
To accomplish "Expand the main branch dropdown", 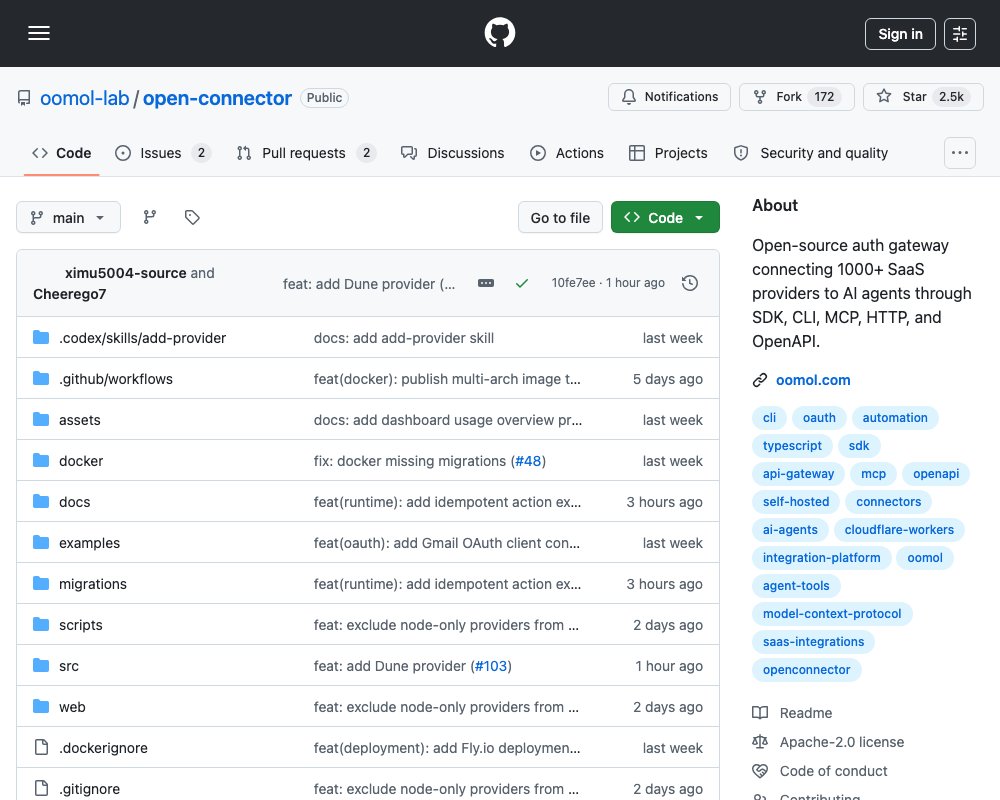I will point(68,218).
